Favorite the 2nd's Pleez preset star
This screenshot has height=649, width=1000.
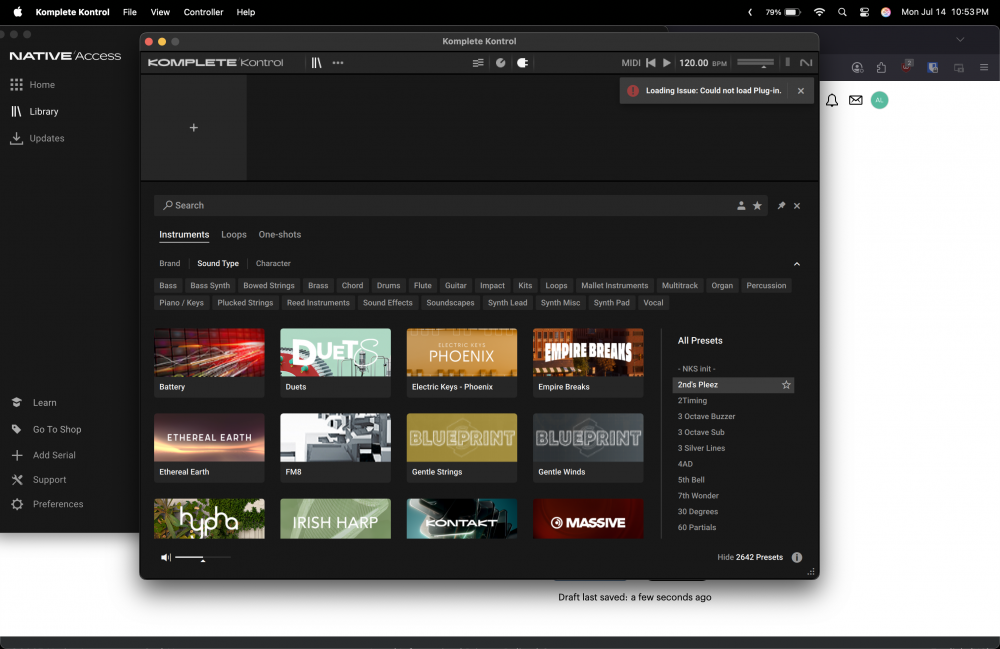click(786, 385)
